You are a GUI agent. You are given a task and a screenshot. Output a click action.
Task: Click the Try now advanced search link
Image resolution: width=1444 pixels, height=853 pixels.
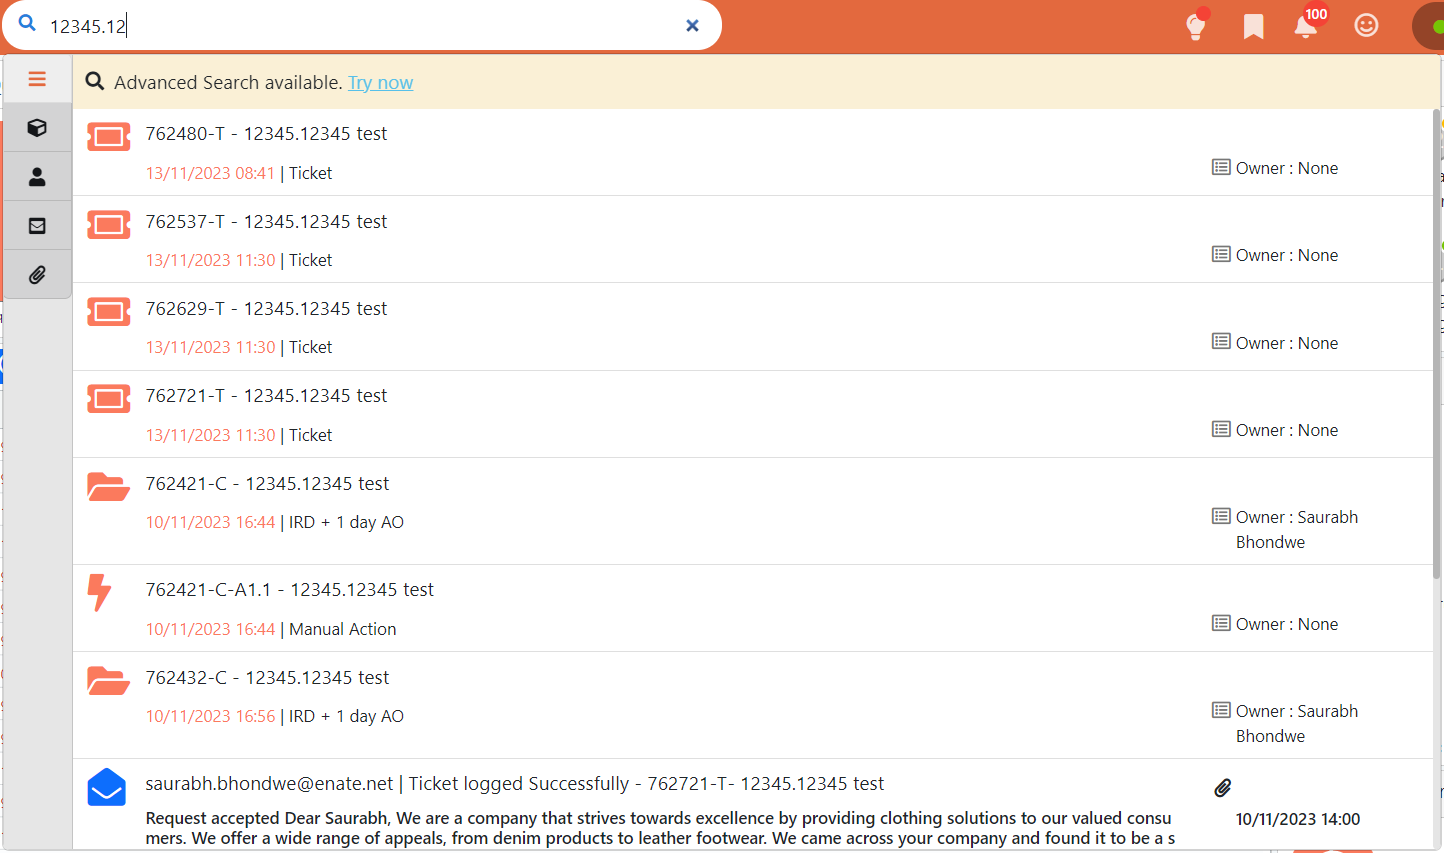click(x=380, y=83)
